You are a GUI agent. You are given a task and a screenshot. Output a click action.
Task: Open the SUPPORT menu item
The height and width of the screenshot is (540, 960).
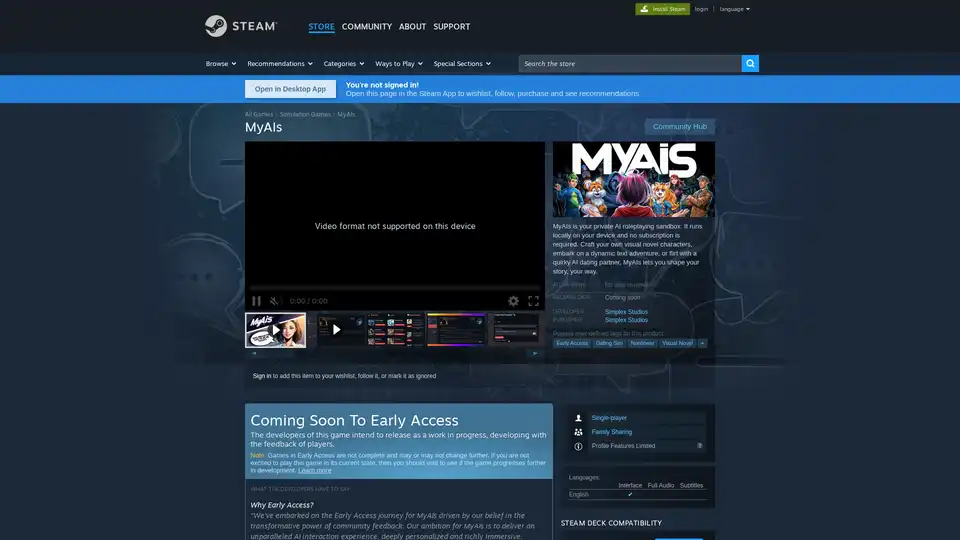451,27
